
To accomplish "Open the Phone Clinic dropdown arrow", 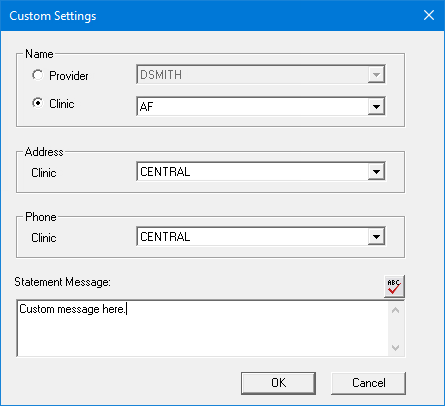I will pos(376,237).
